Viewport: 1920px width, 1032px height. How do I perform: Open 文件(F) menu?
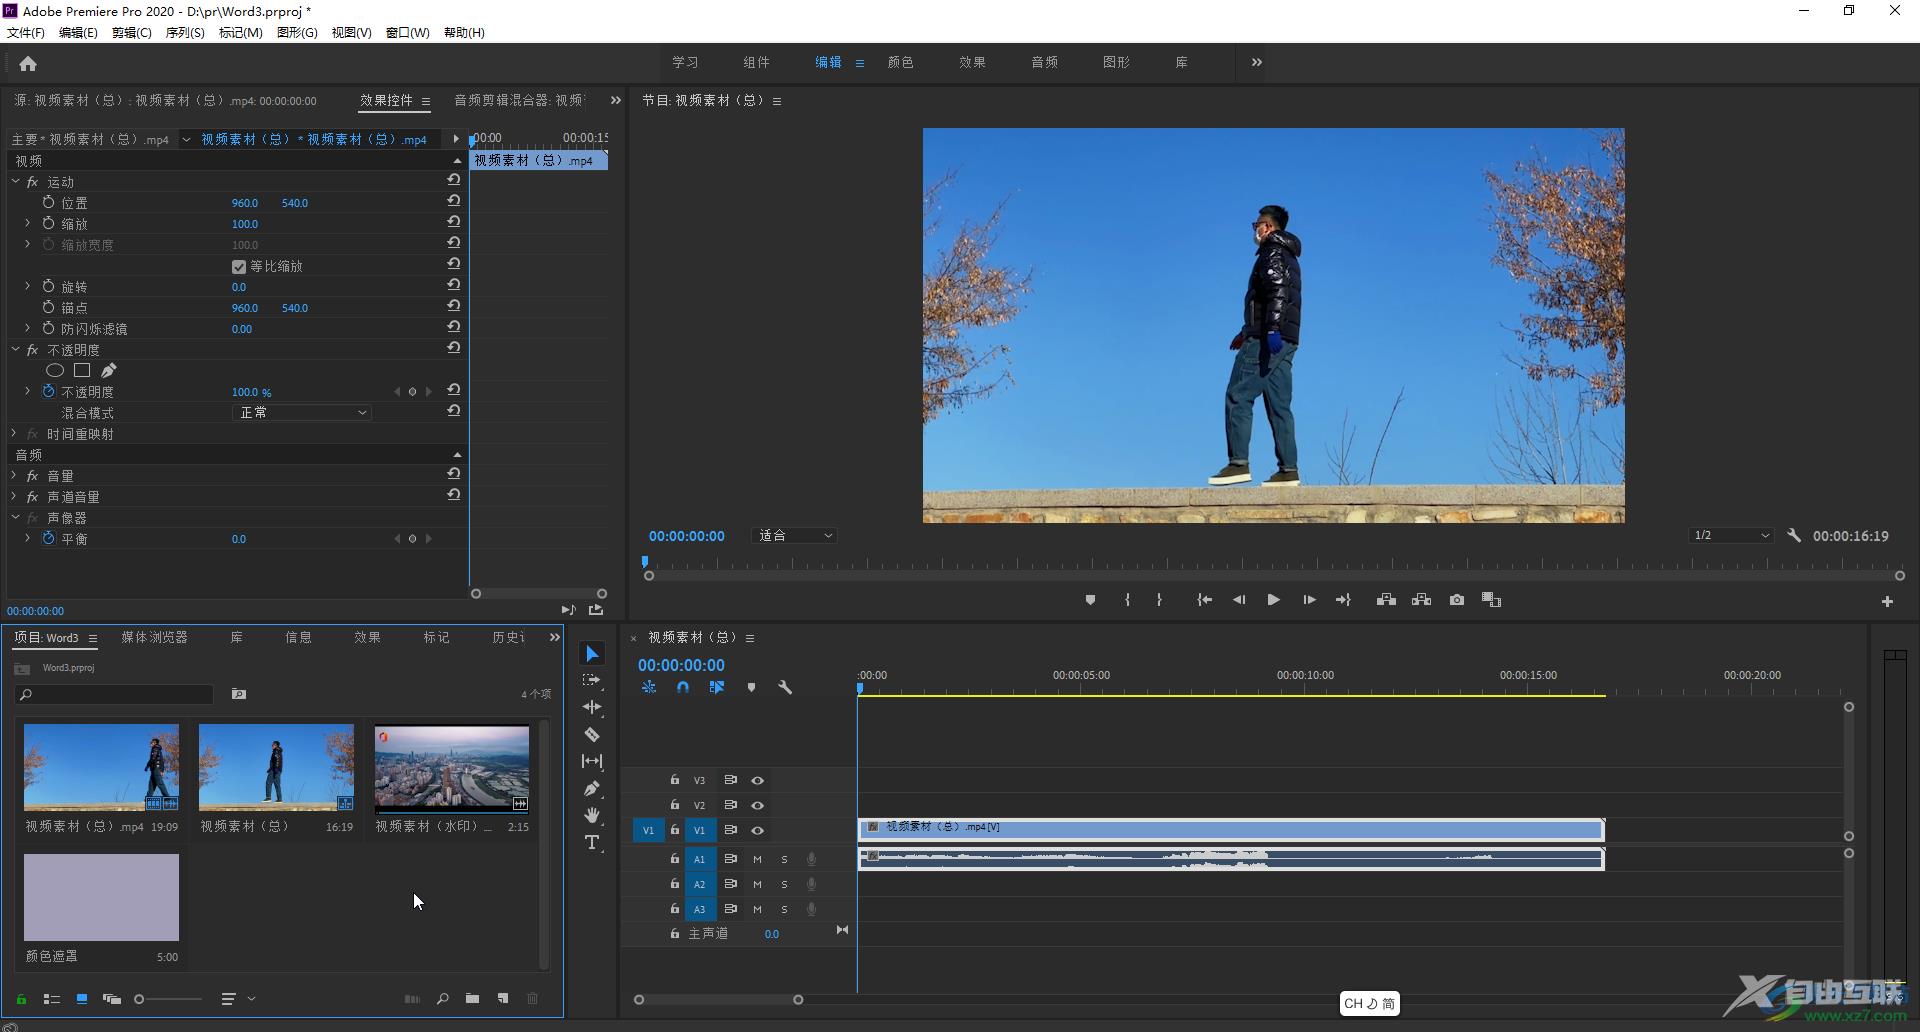pos(26,32)
